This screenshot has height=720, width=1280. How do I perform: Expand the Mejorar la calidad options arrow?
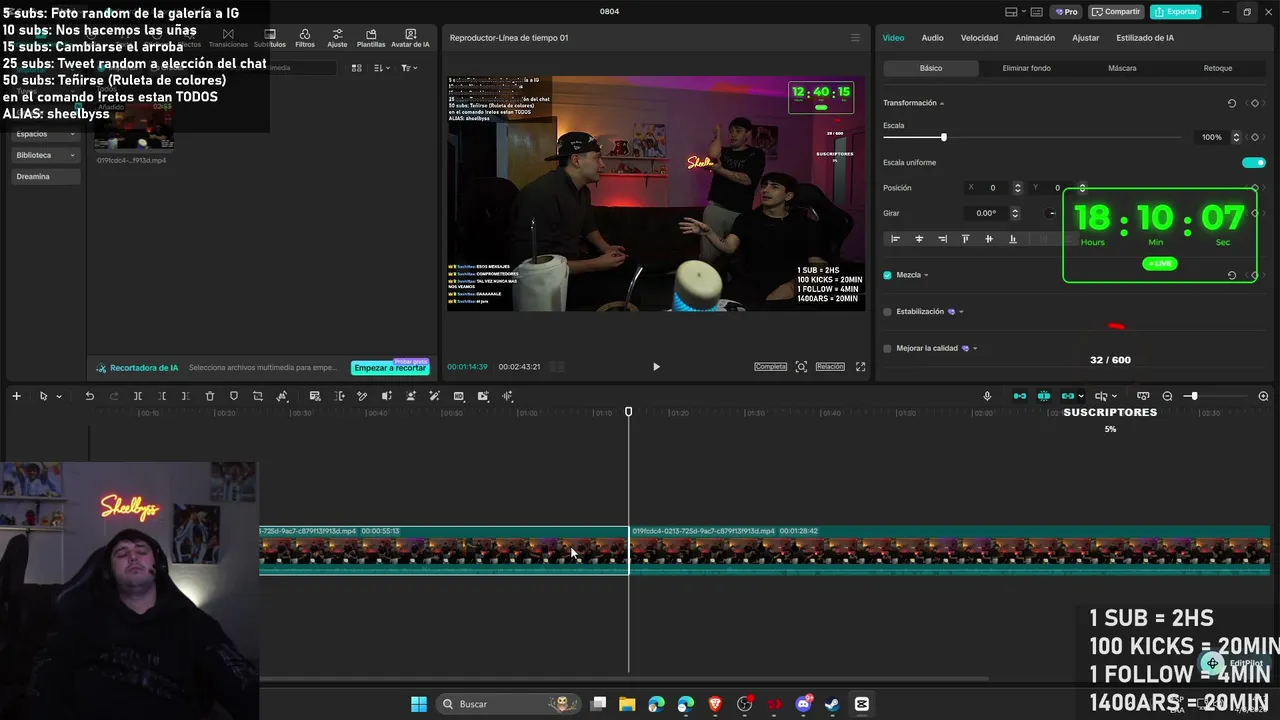(x=975, y=349)
